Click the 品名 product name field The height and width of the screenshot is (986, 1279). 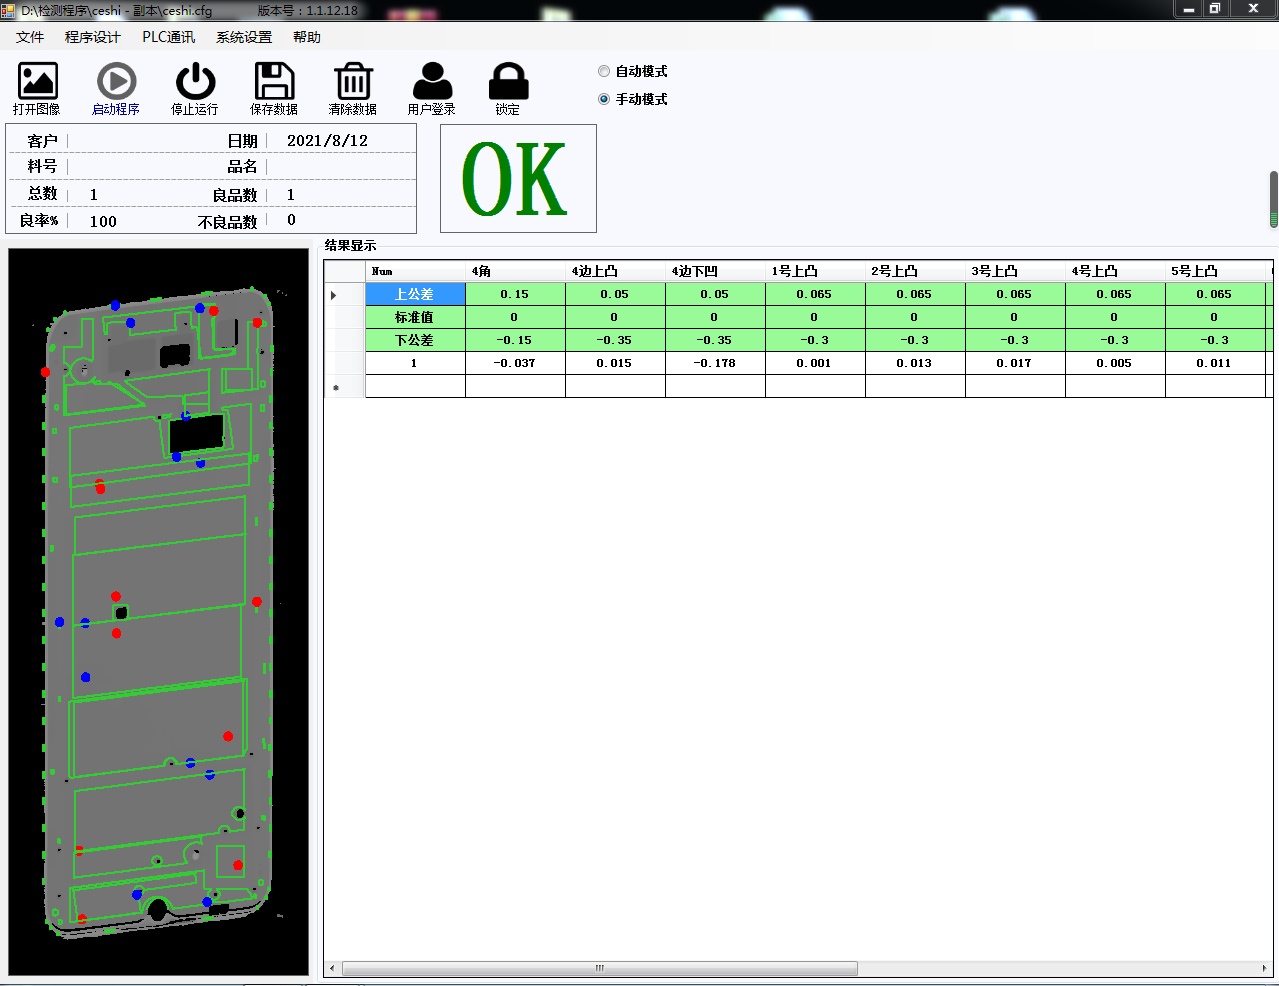click(340, 166)
